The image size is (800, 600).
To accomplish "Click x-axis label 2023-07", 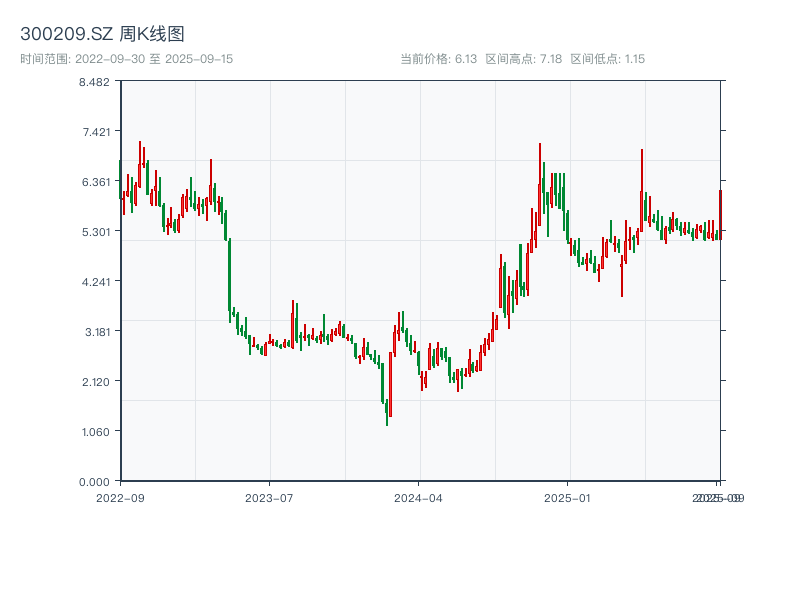I will (x=269, y=498).
